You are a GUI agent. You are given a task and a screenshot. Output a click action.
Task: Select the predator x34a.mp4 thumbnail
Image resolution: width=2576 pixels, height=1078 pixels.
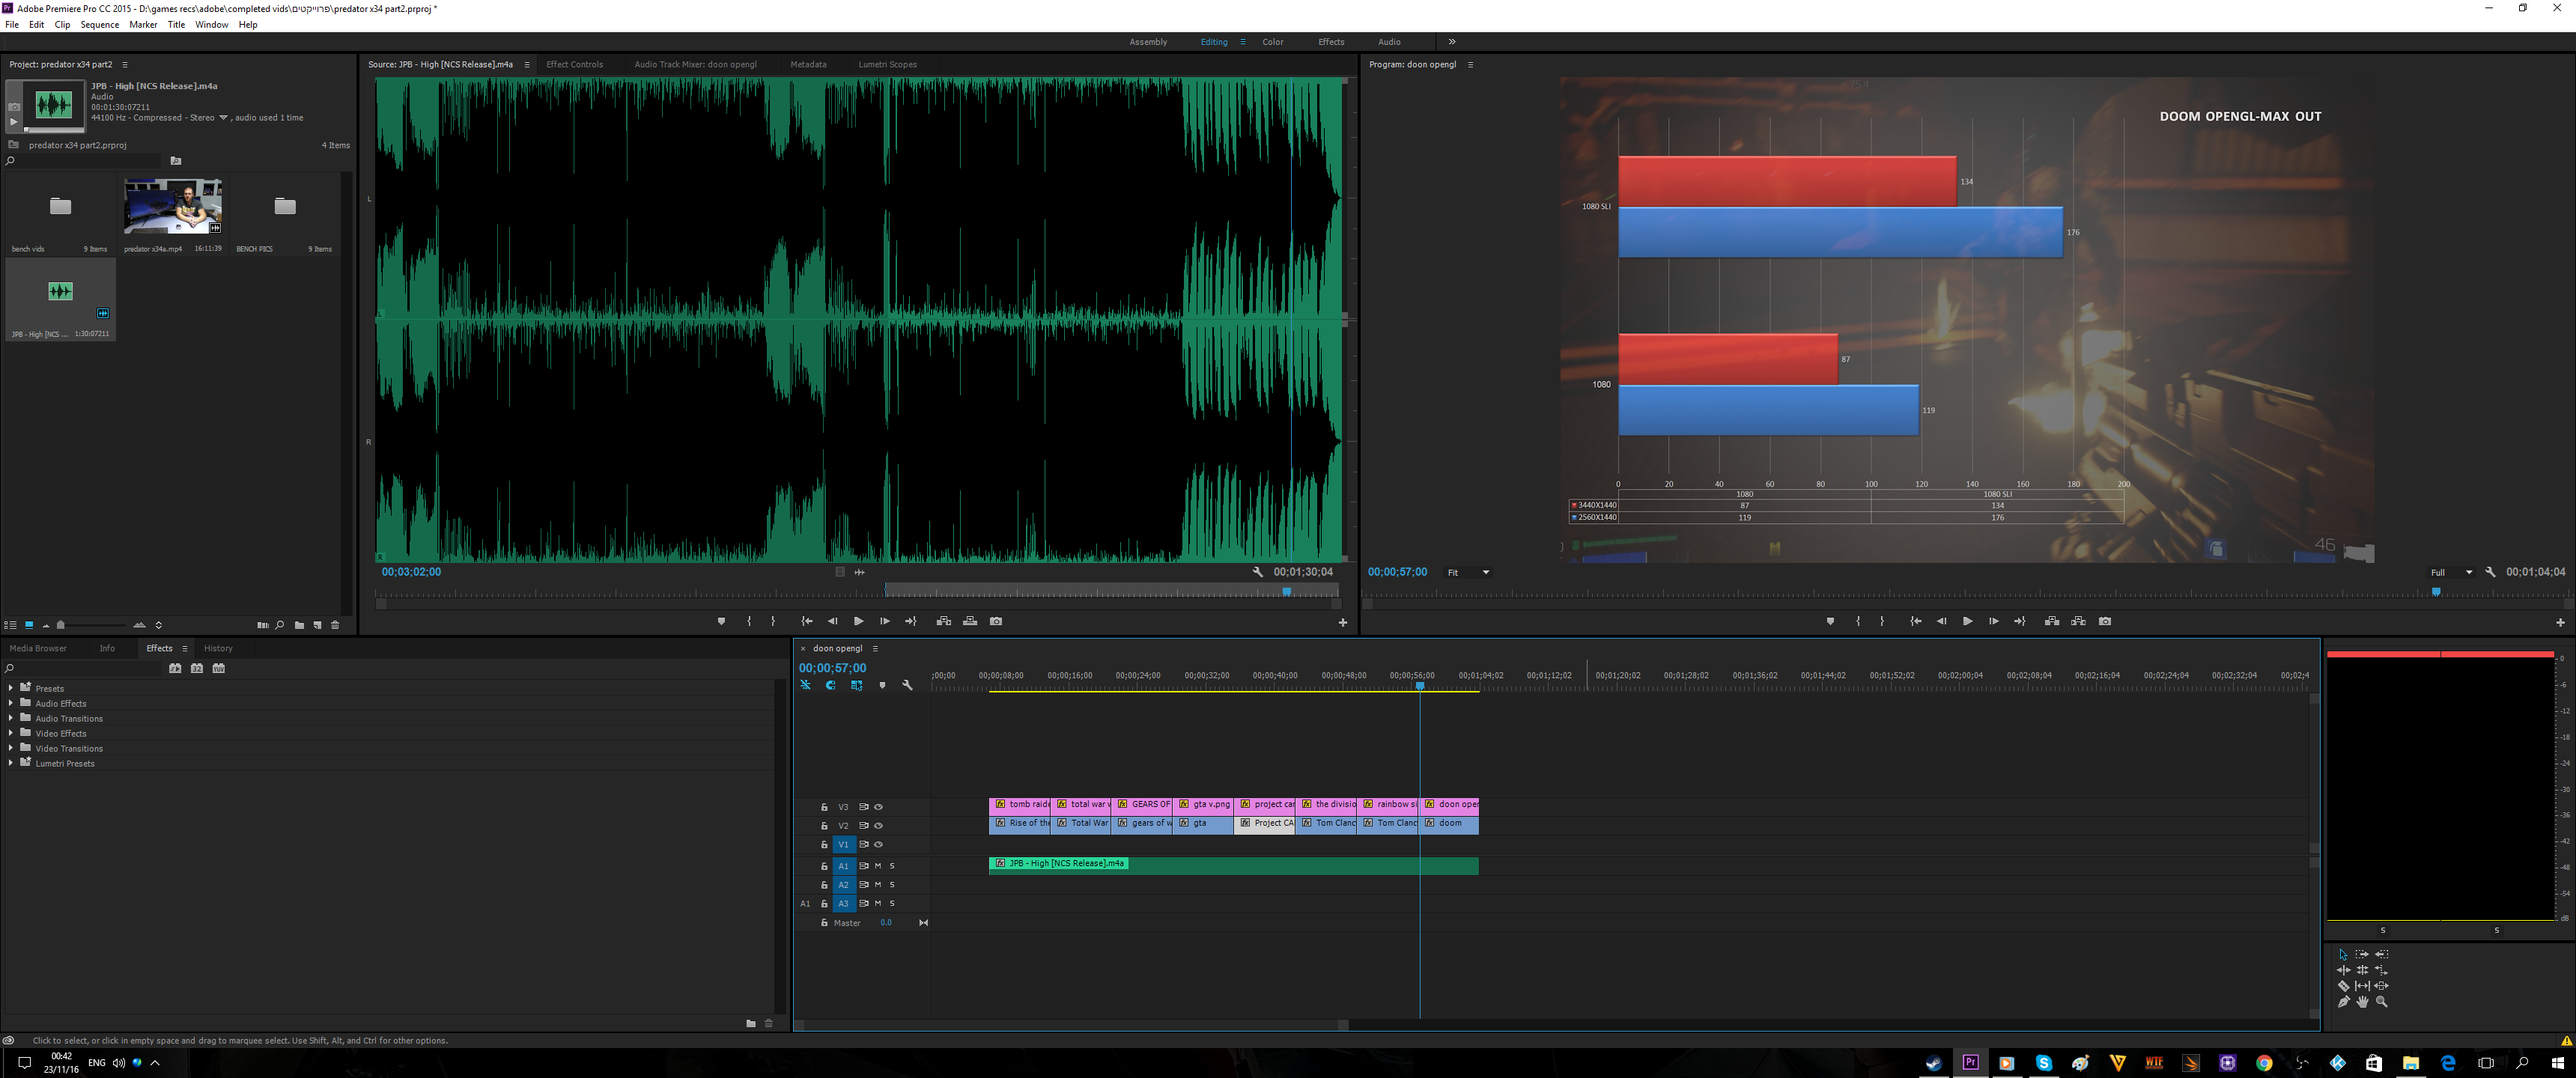[173, 206]
